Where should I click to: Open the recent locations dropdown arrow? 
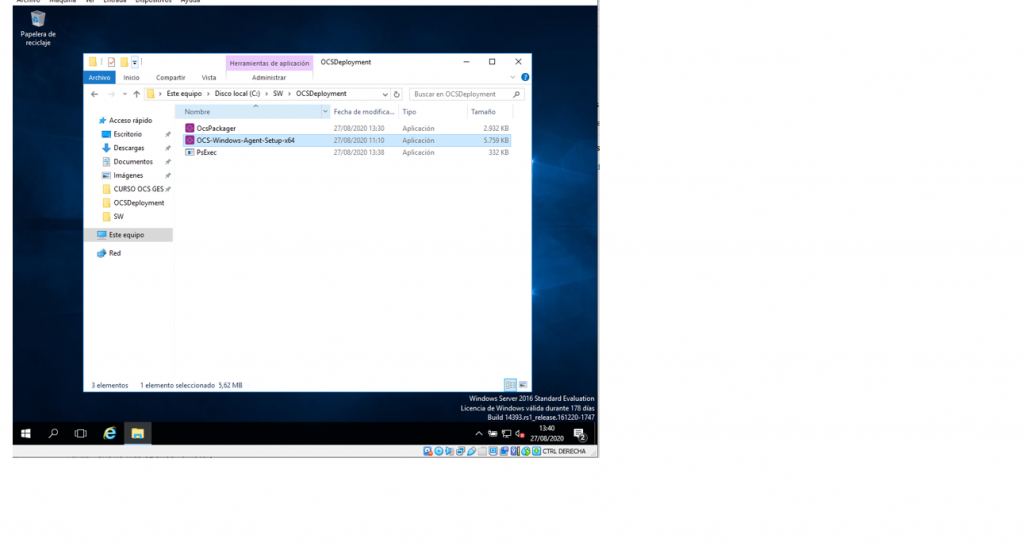pos(125,94)
